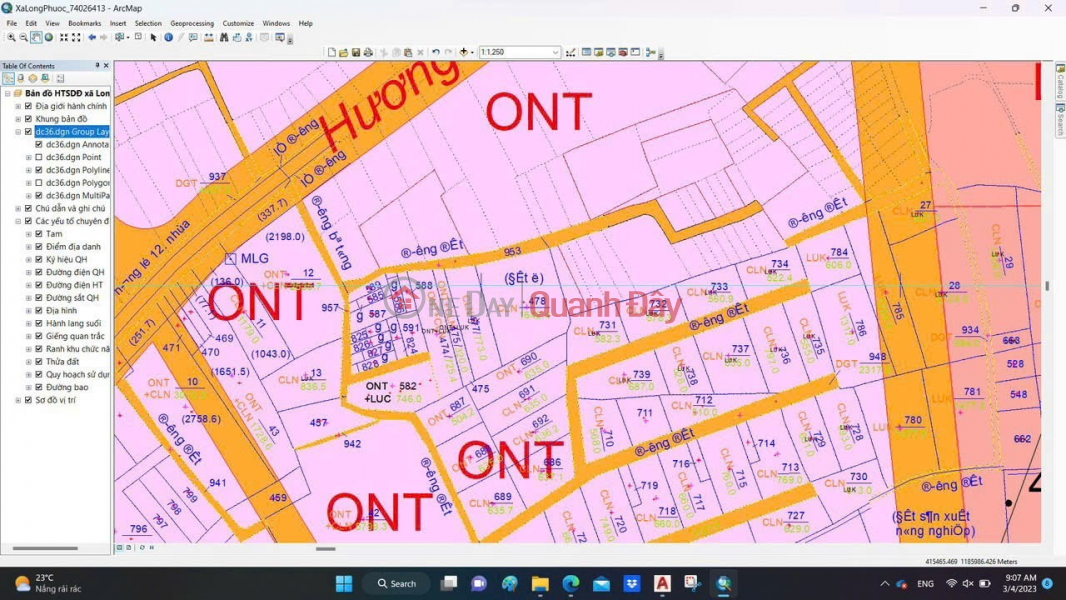1066x600 pixels.
Task: Click the Windows taskbar Search button
Action: point(398,583)
